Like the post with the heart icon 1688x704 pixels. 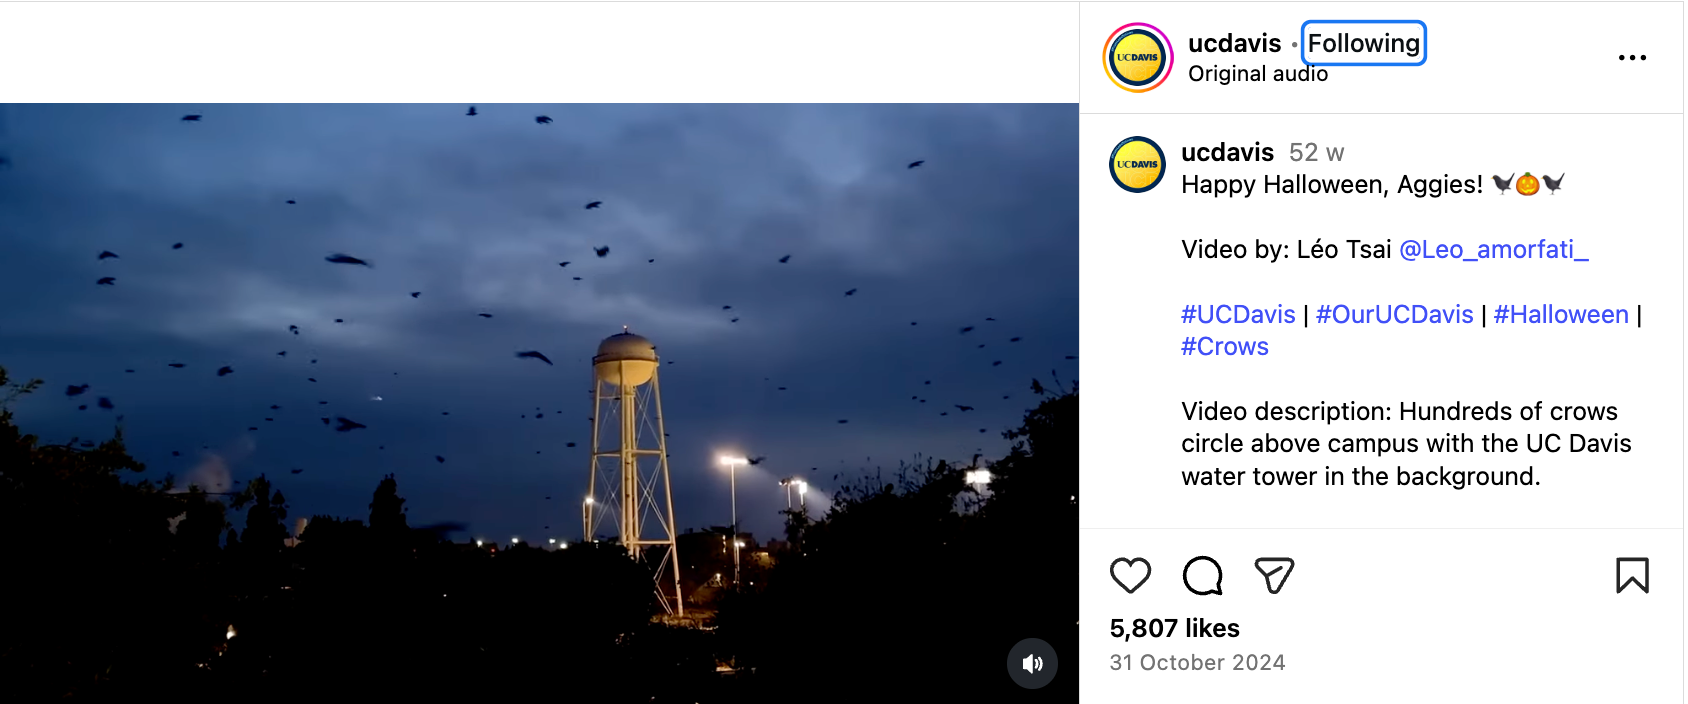[x=1130, y=576]
